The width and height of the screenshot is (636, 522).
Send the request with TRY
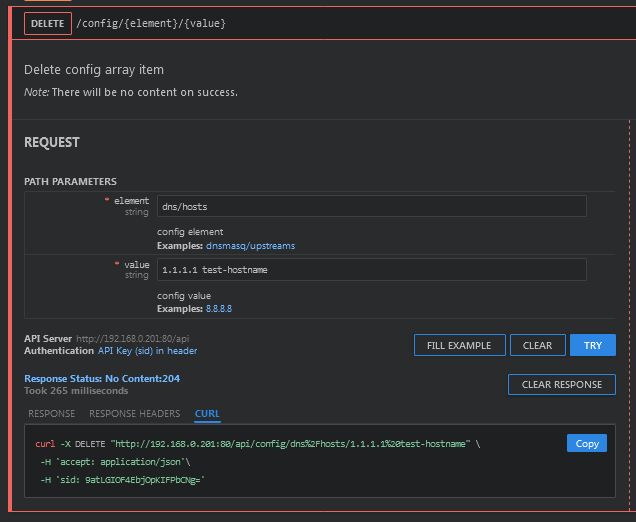(593, 345)
